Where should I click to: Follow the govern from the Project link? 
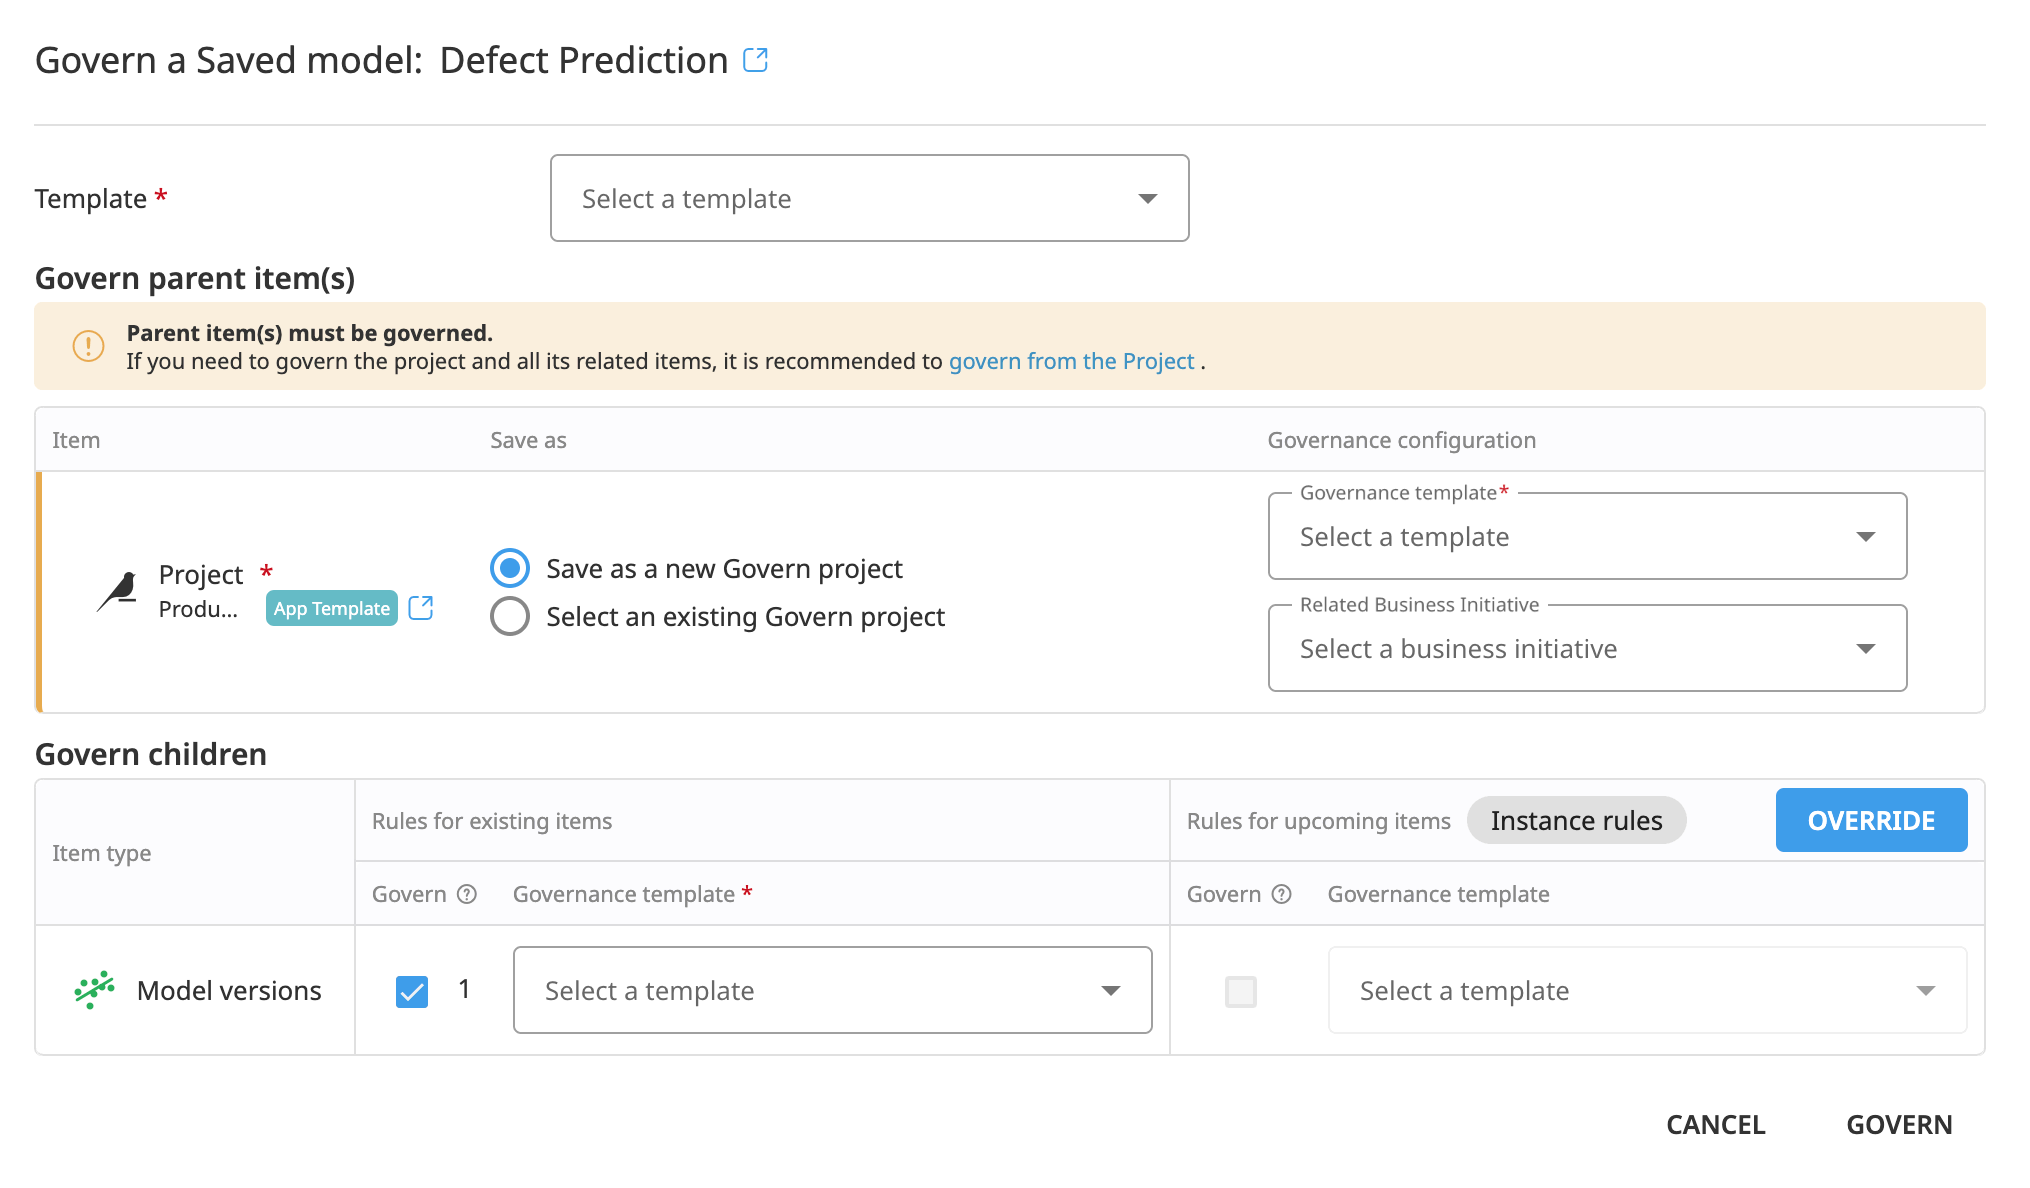point(1072,361)
